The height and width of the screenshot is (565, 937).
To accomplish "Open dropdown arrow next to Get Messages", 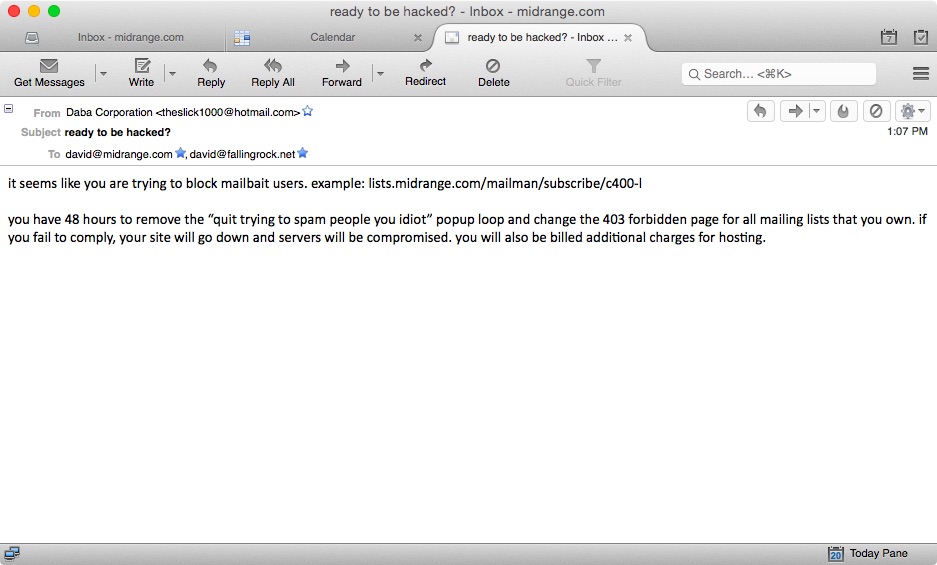I will click(x=102, y=74).
